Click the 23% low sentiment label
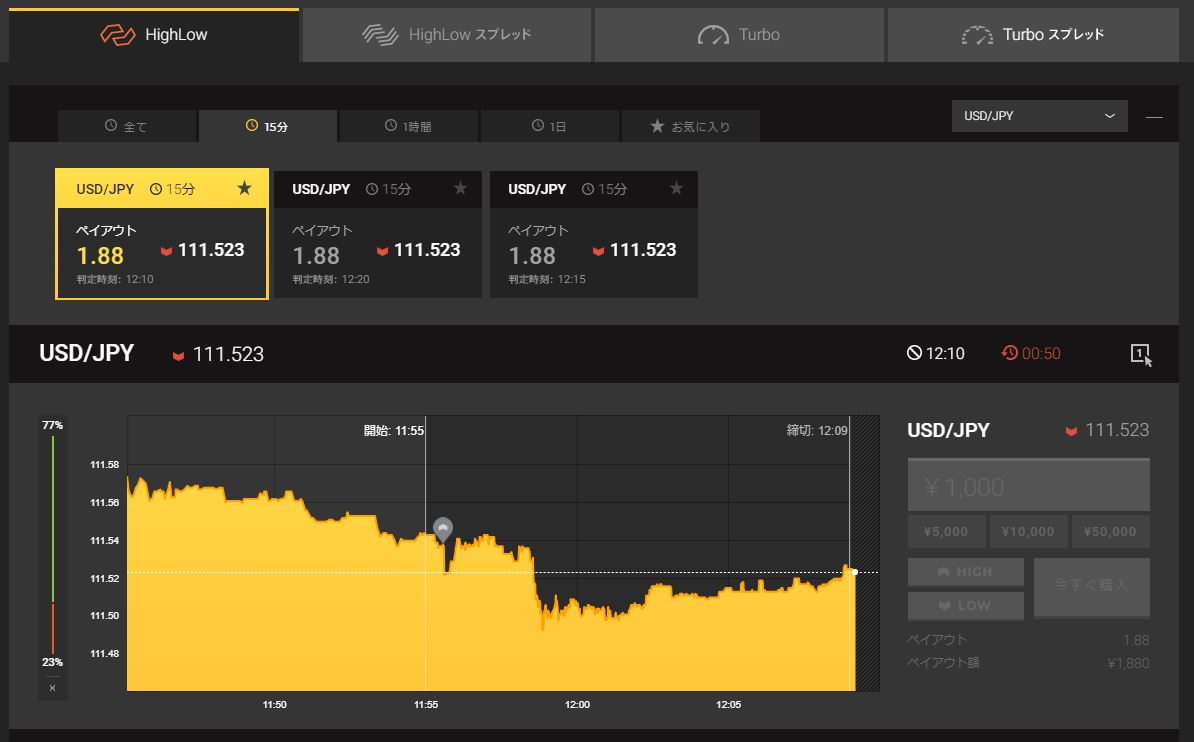 (x=53, y=662)
